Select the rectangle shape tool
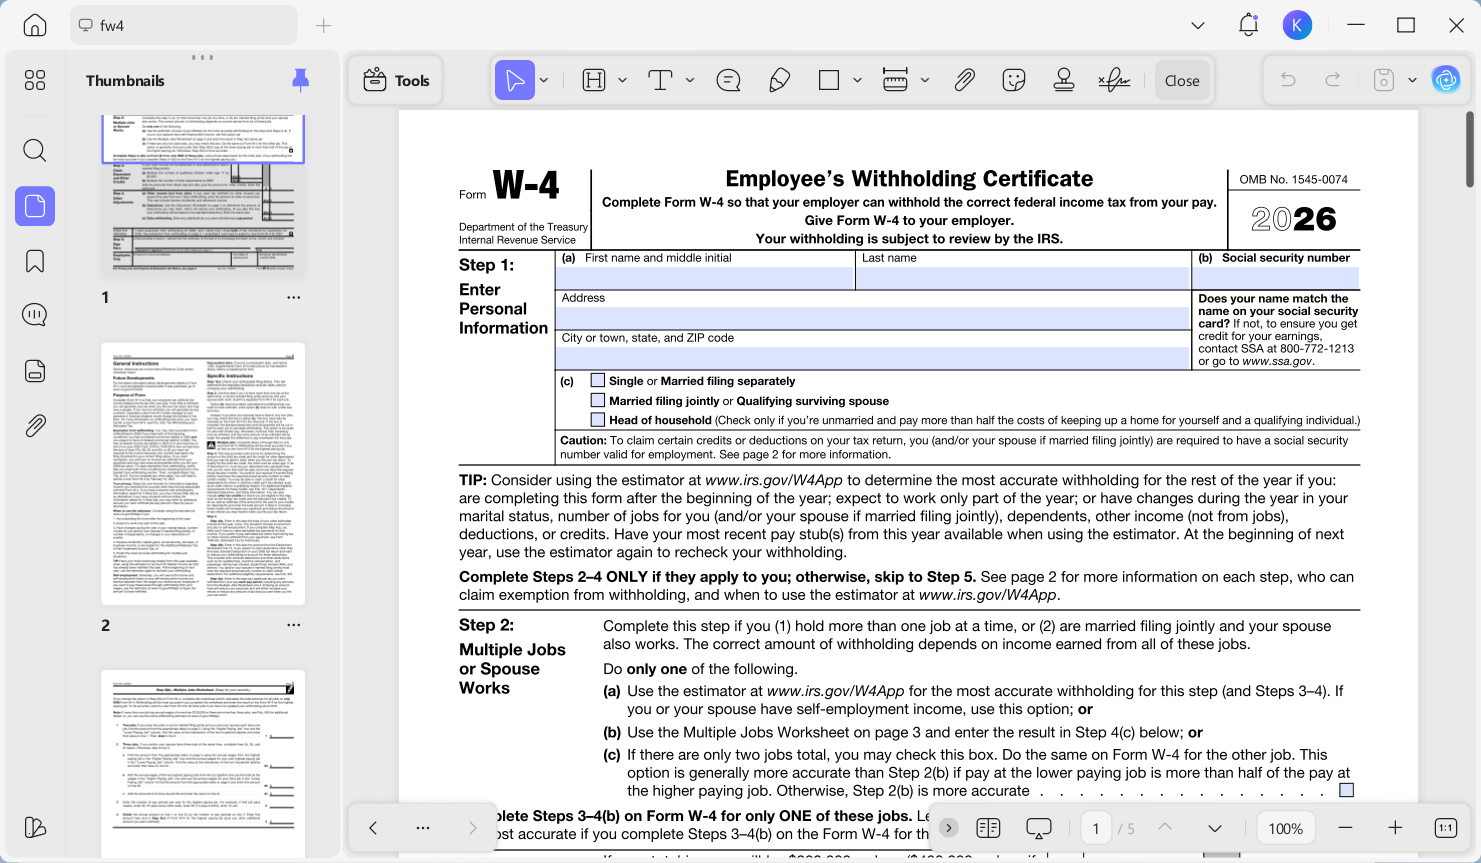The image size is (1481, 863). click(x=829, y=80)
